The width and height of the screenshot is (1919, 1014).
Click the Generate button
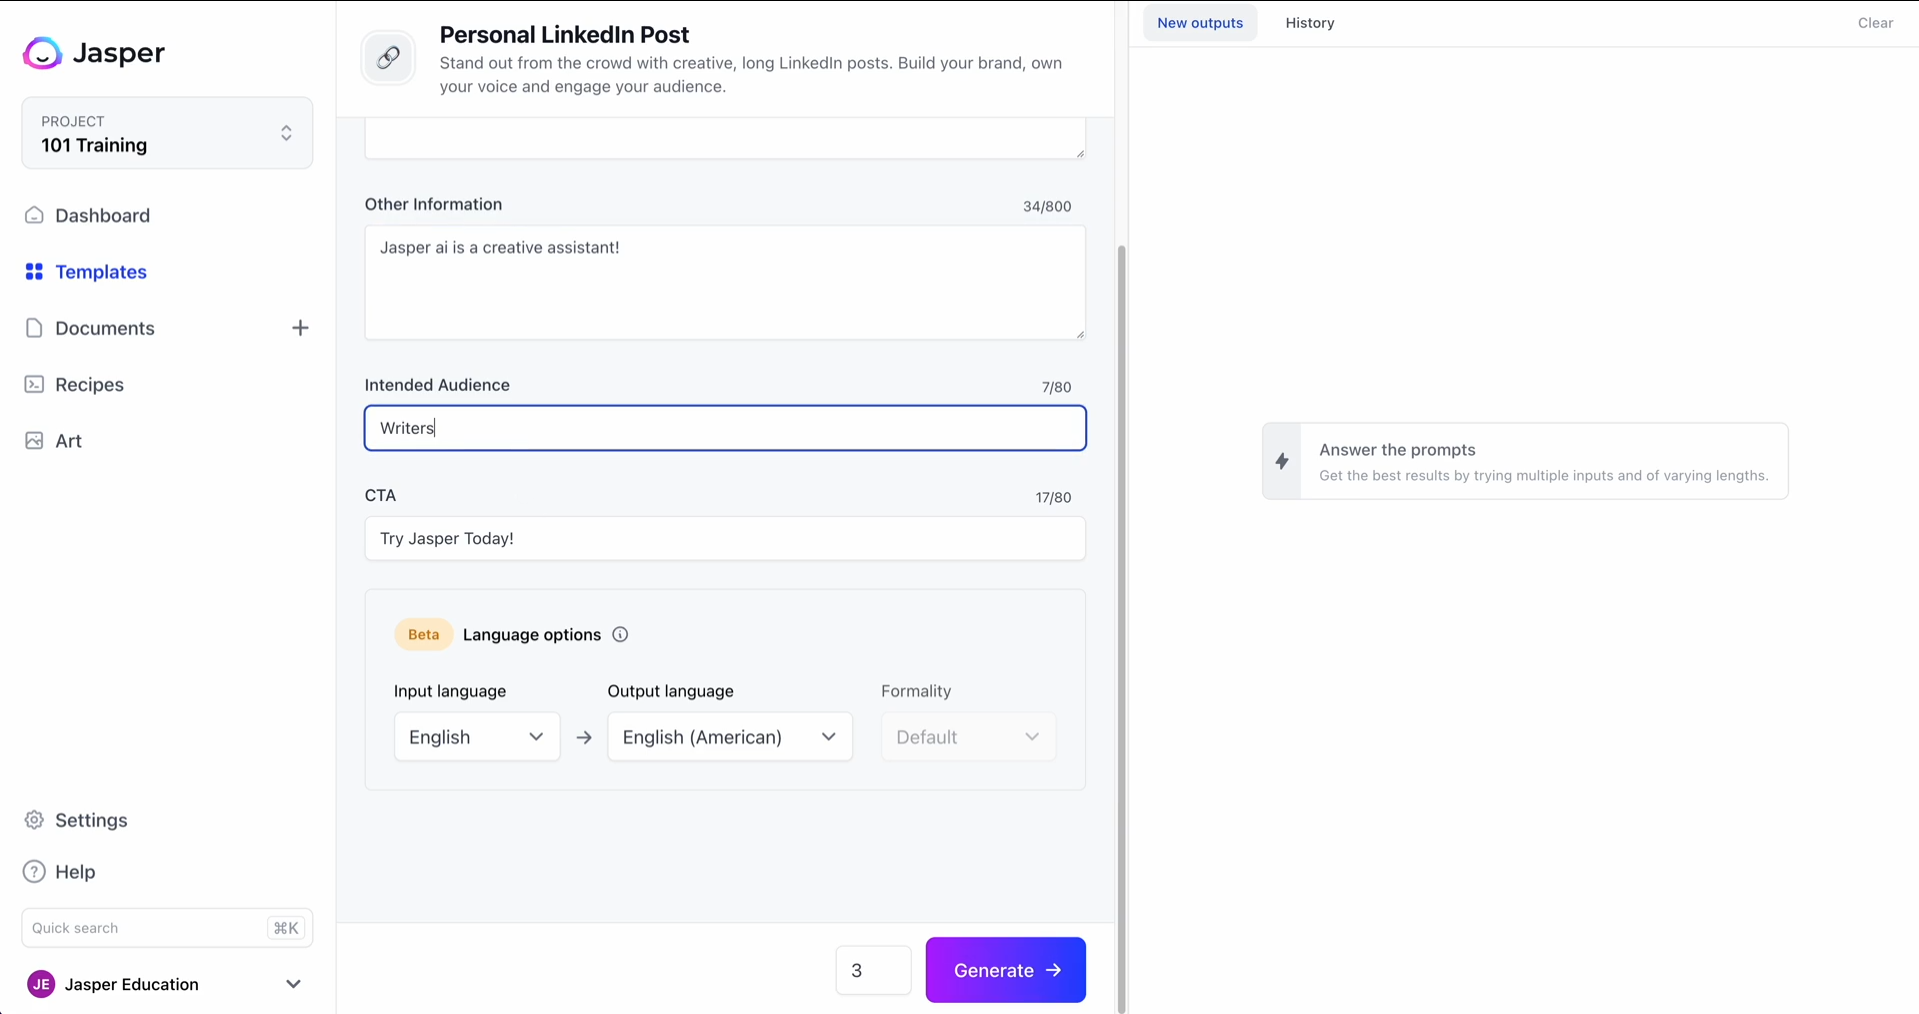pyautogui.click(x=1006, y=970)
